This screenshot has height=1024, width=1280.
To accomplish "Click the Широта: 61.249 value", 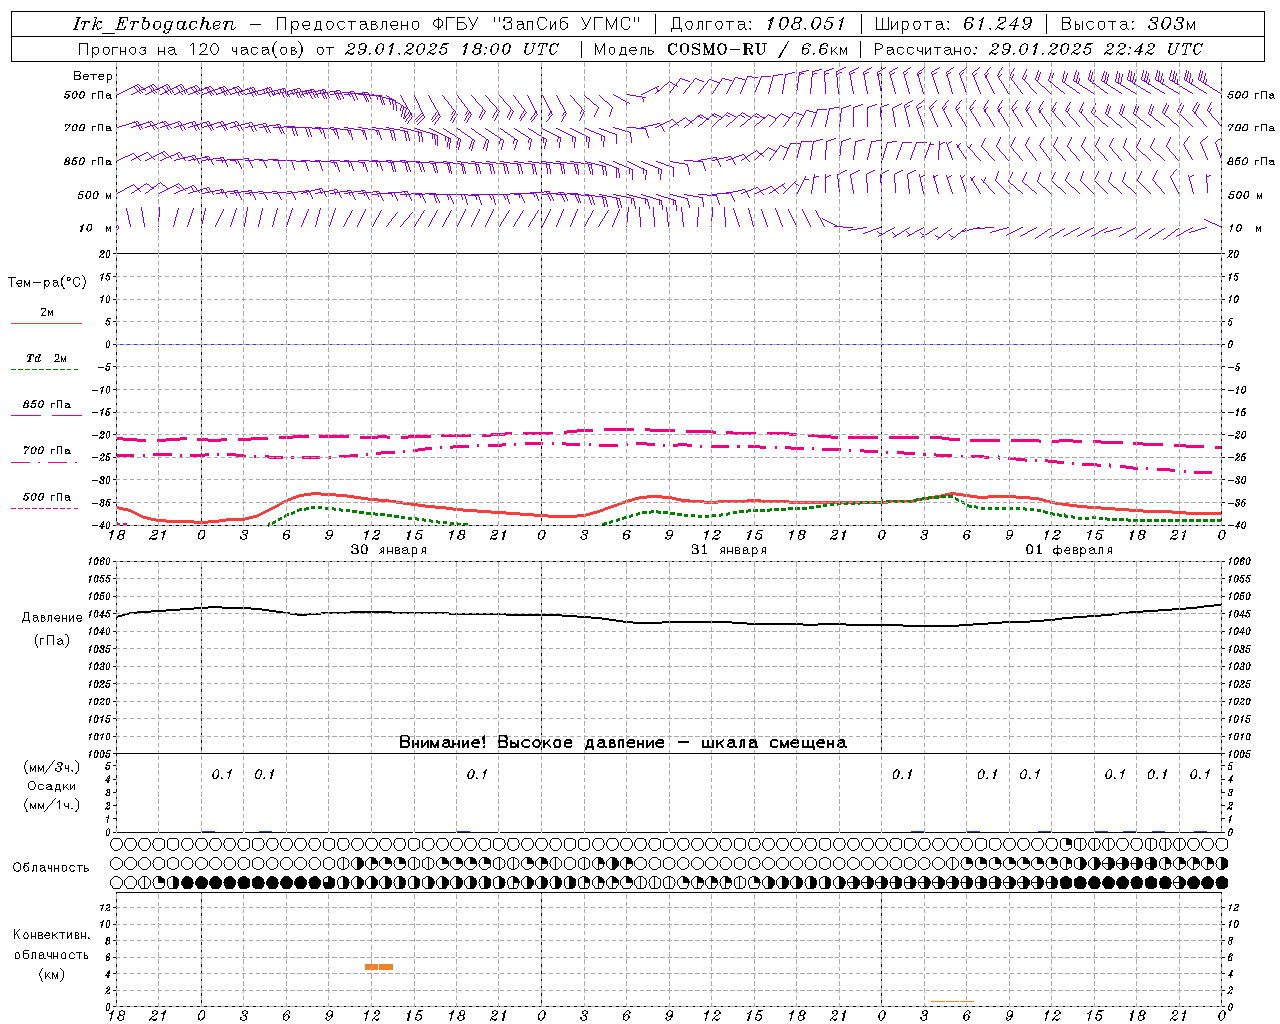I will pyautogui.click(x=953, y=24).
